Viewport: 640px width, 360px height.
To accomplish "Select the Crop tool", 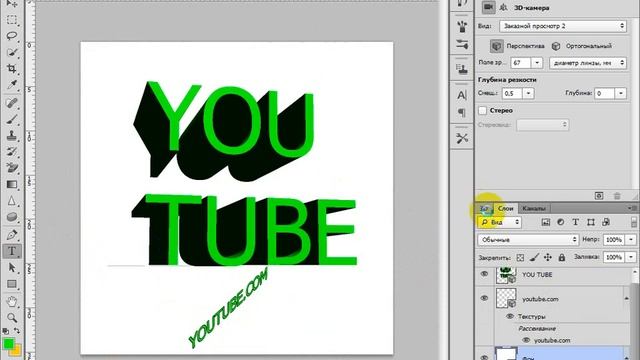I will click(x=12, y=69).
